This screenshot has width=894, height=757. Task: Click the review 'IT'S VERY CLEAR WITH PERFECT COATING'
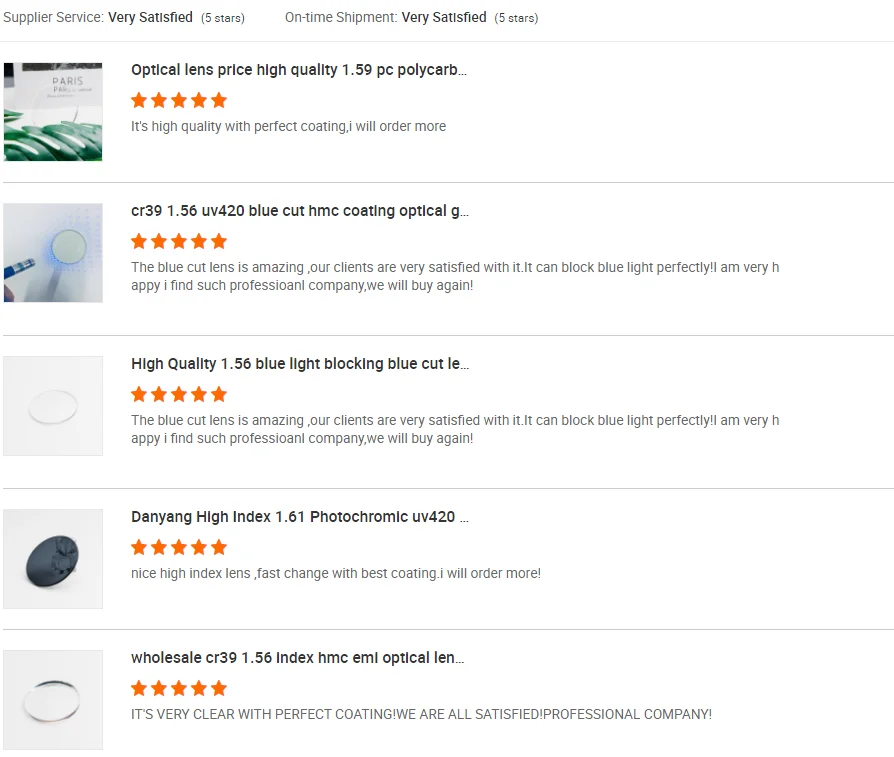[421, 714]
